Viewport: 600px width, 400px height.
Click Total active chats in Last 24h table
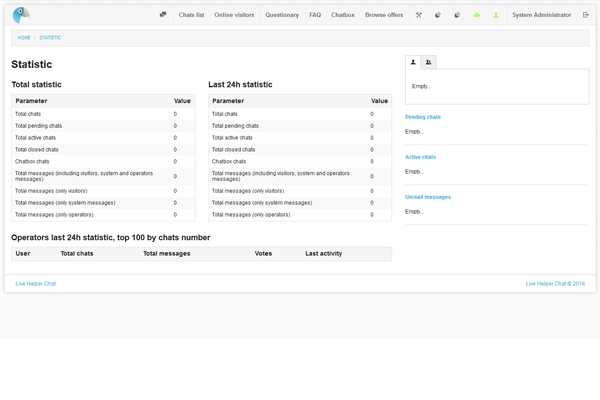[x=300, y=138]
